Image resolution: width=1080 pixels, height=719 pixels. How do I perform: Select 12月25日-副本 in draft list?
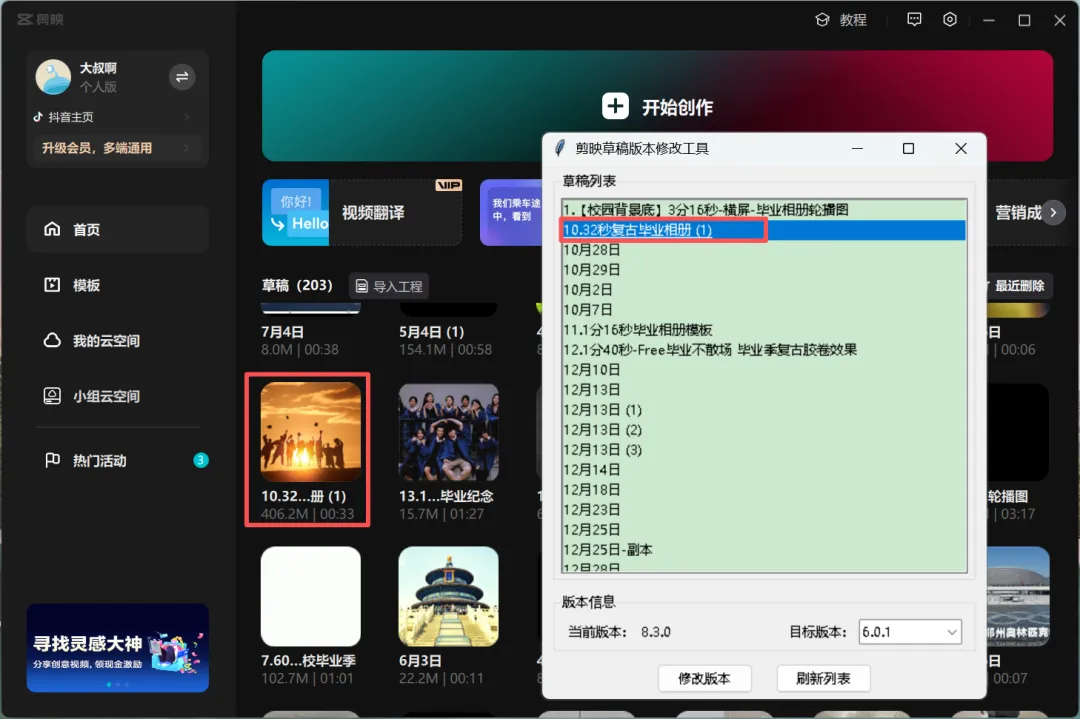pos(764,550)
